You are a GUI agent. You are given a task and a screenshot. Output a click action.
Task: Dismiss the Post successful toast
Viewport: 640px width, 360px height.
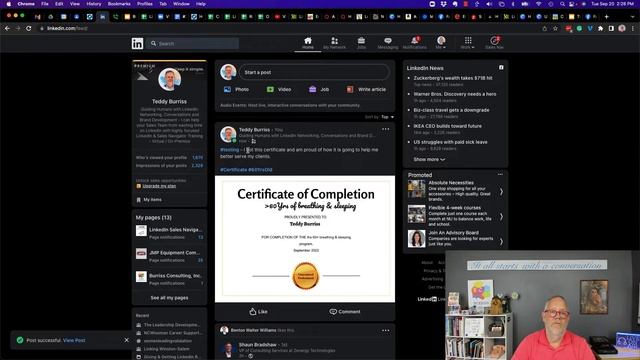[127, 340]
